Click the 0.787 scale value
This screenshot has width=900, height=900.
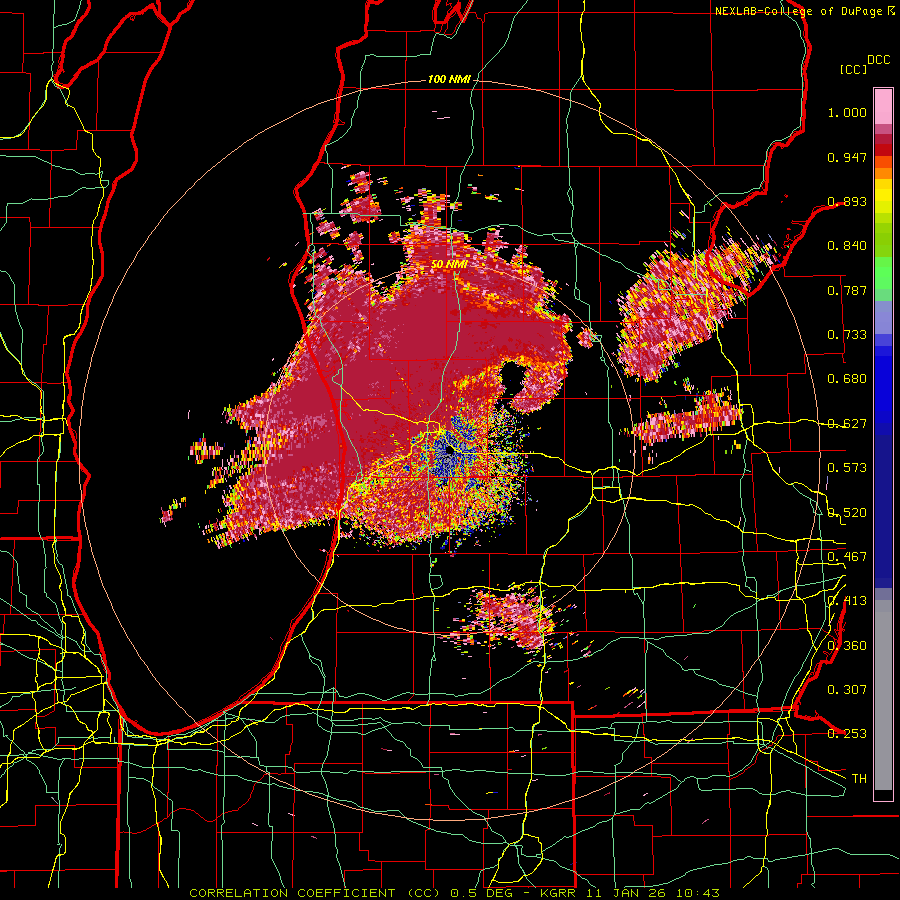point(847,290)
